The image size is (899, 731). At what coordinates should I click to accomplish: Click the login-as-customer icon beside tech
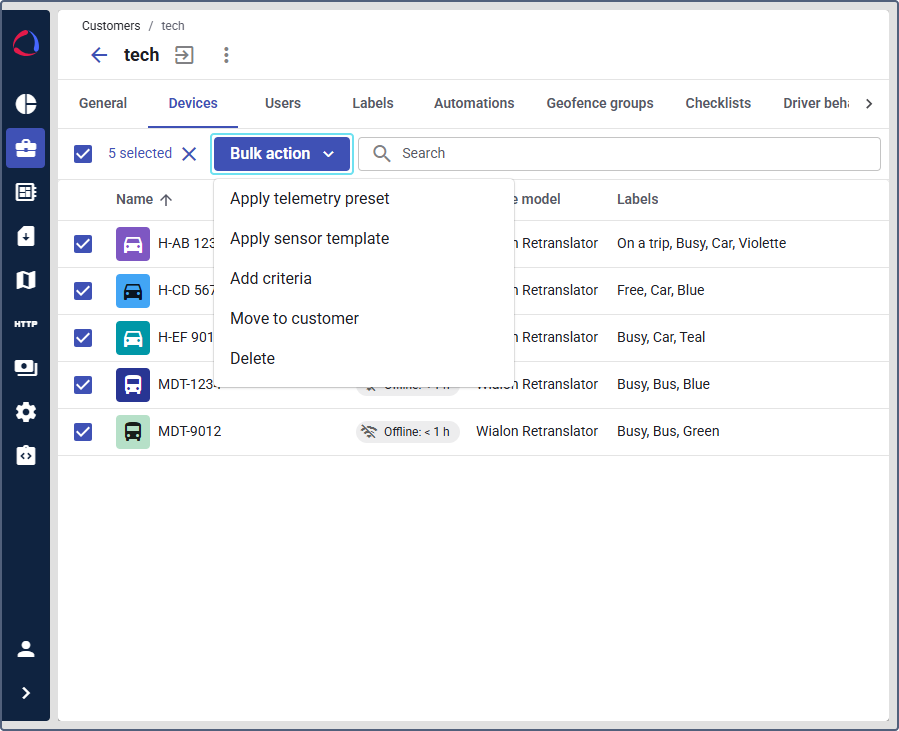(x=184, y=55)
